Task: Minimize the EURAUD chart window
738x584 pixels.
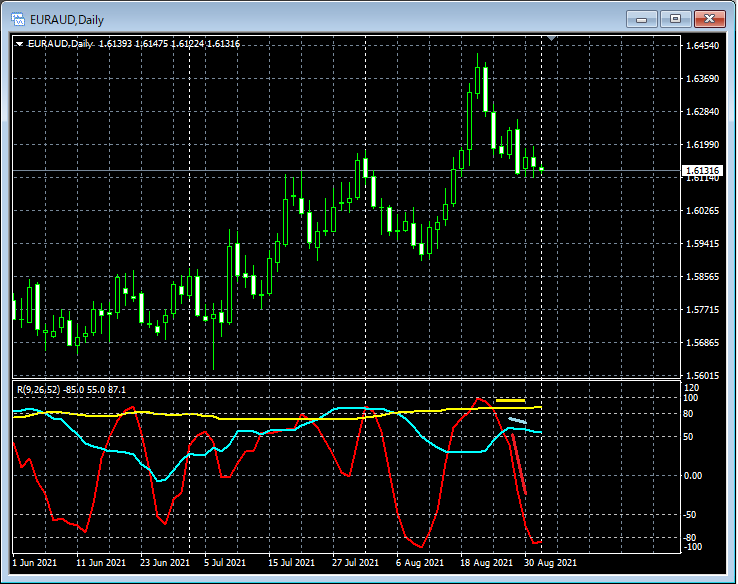Action: pos(640,18)
